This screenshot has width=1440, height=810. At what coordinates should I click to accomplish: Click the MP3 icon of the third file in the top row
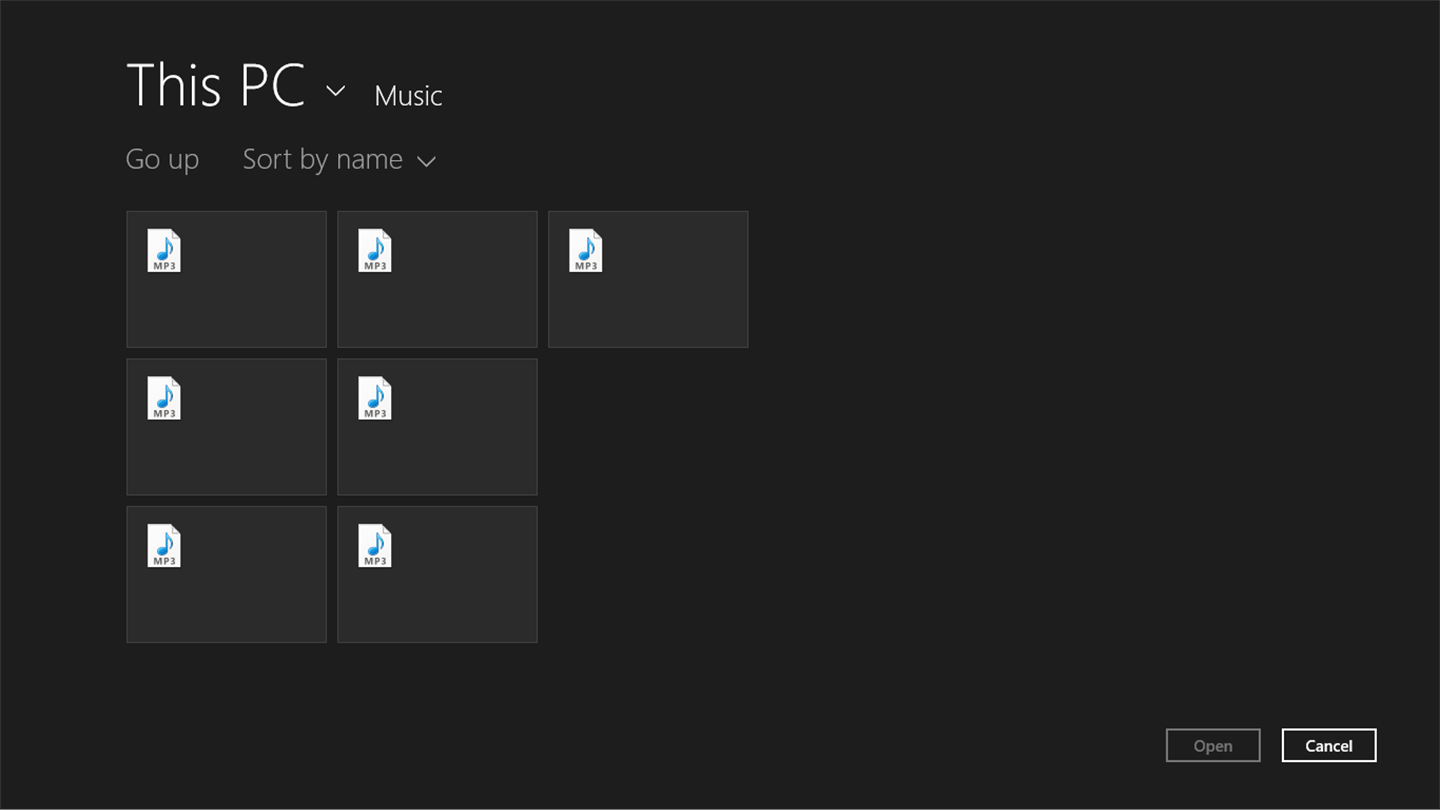586,250
